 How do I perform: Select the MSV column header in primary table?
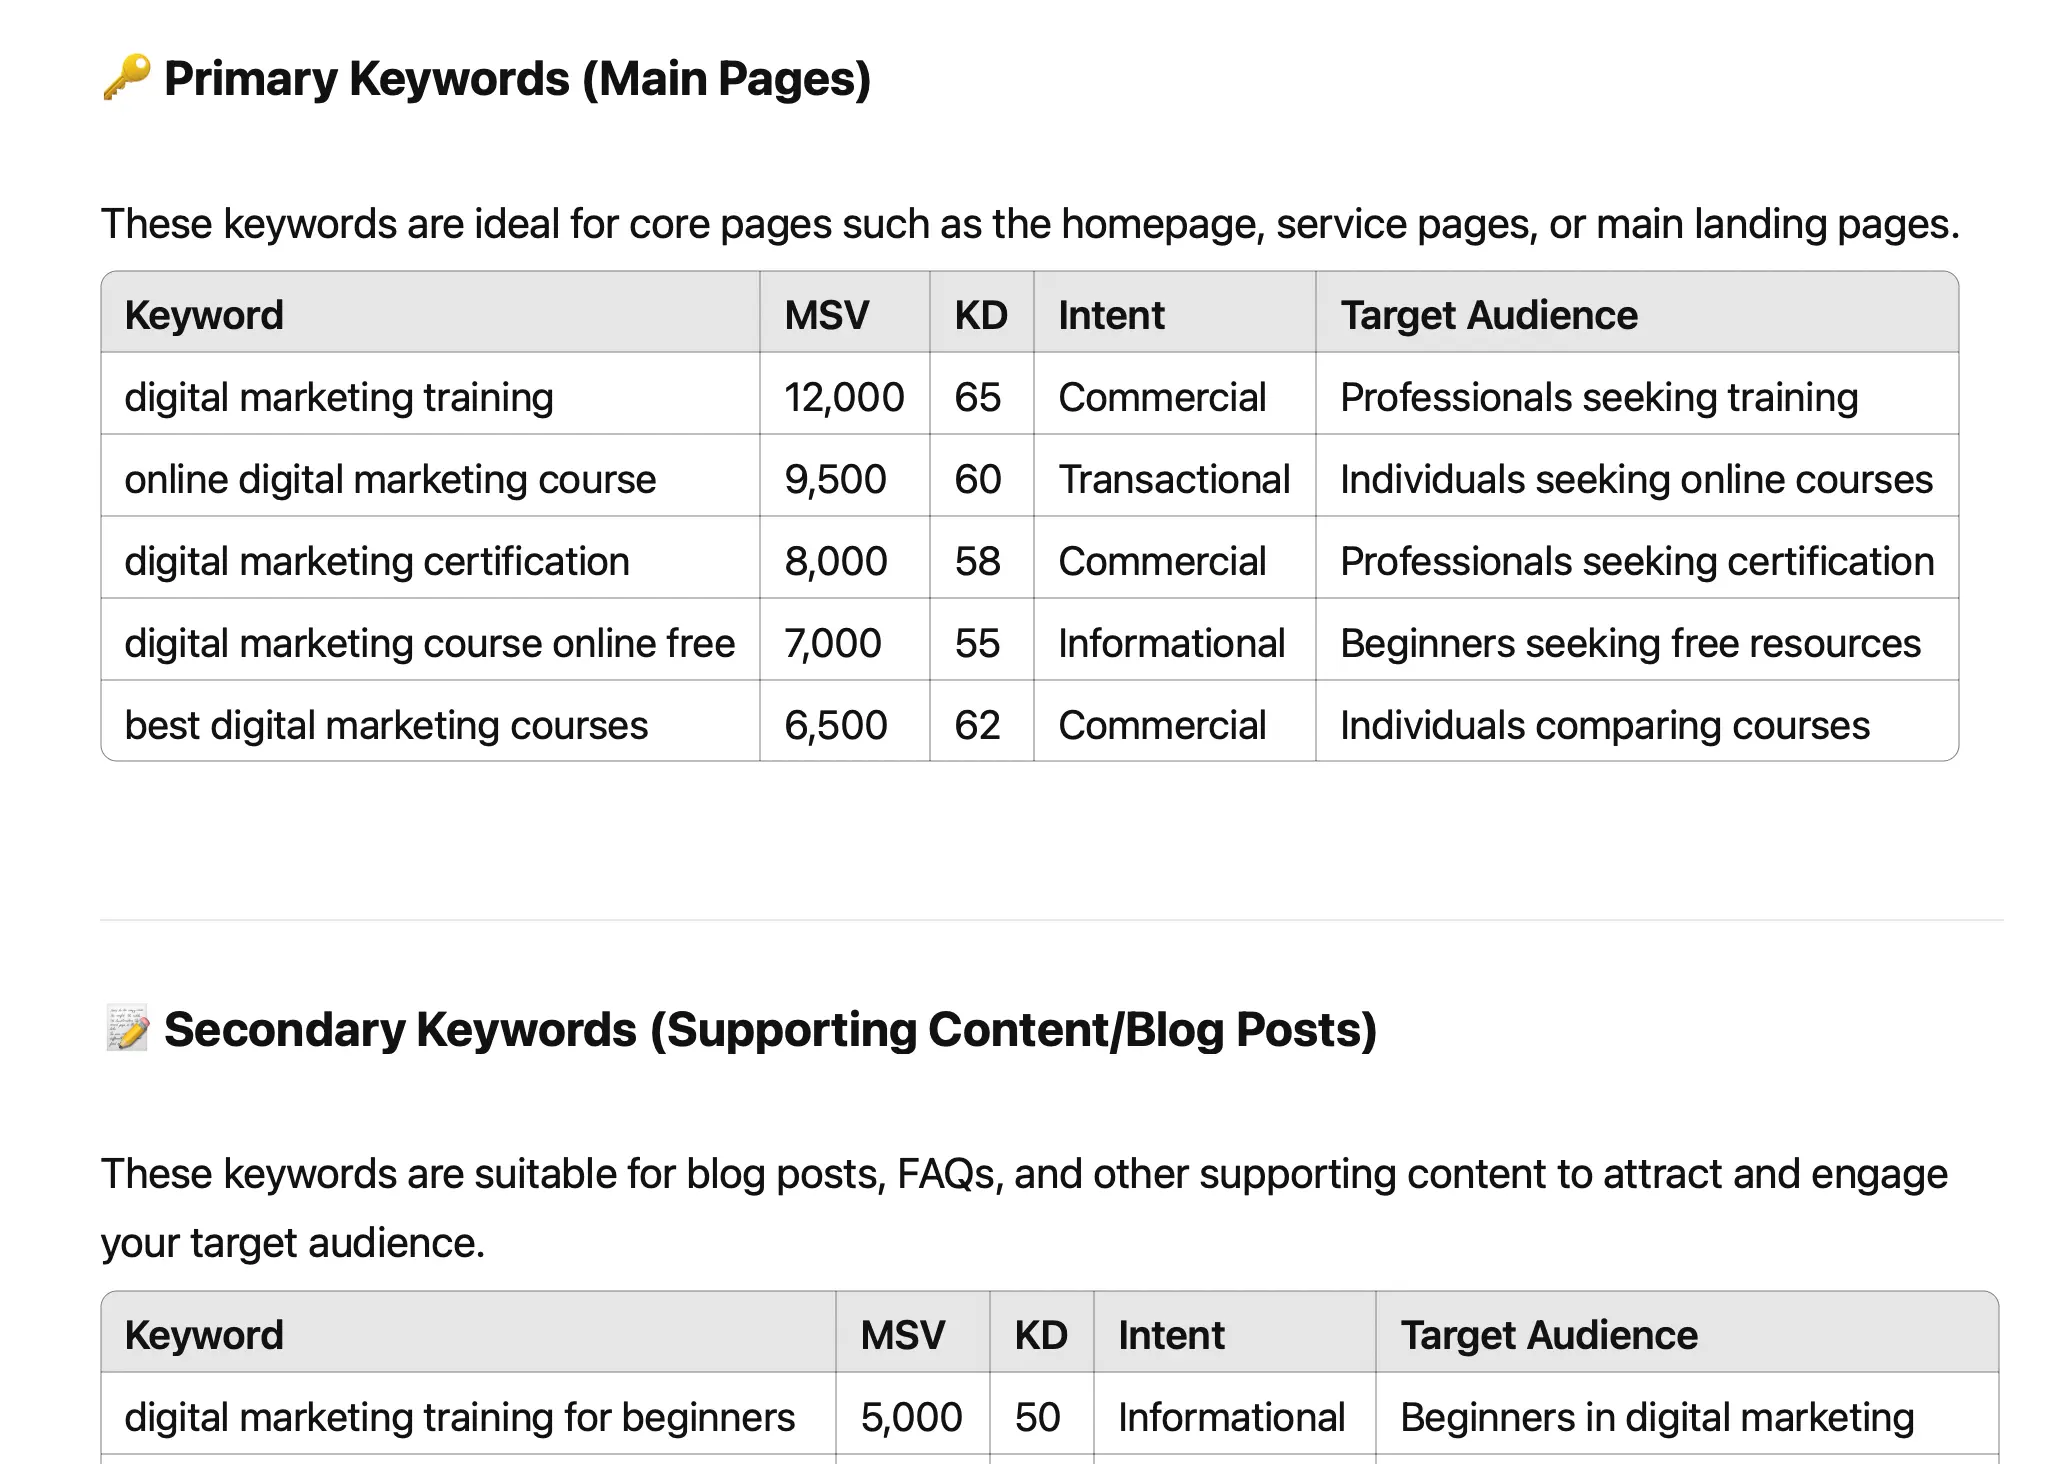coord(826,316)
